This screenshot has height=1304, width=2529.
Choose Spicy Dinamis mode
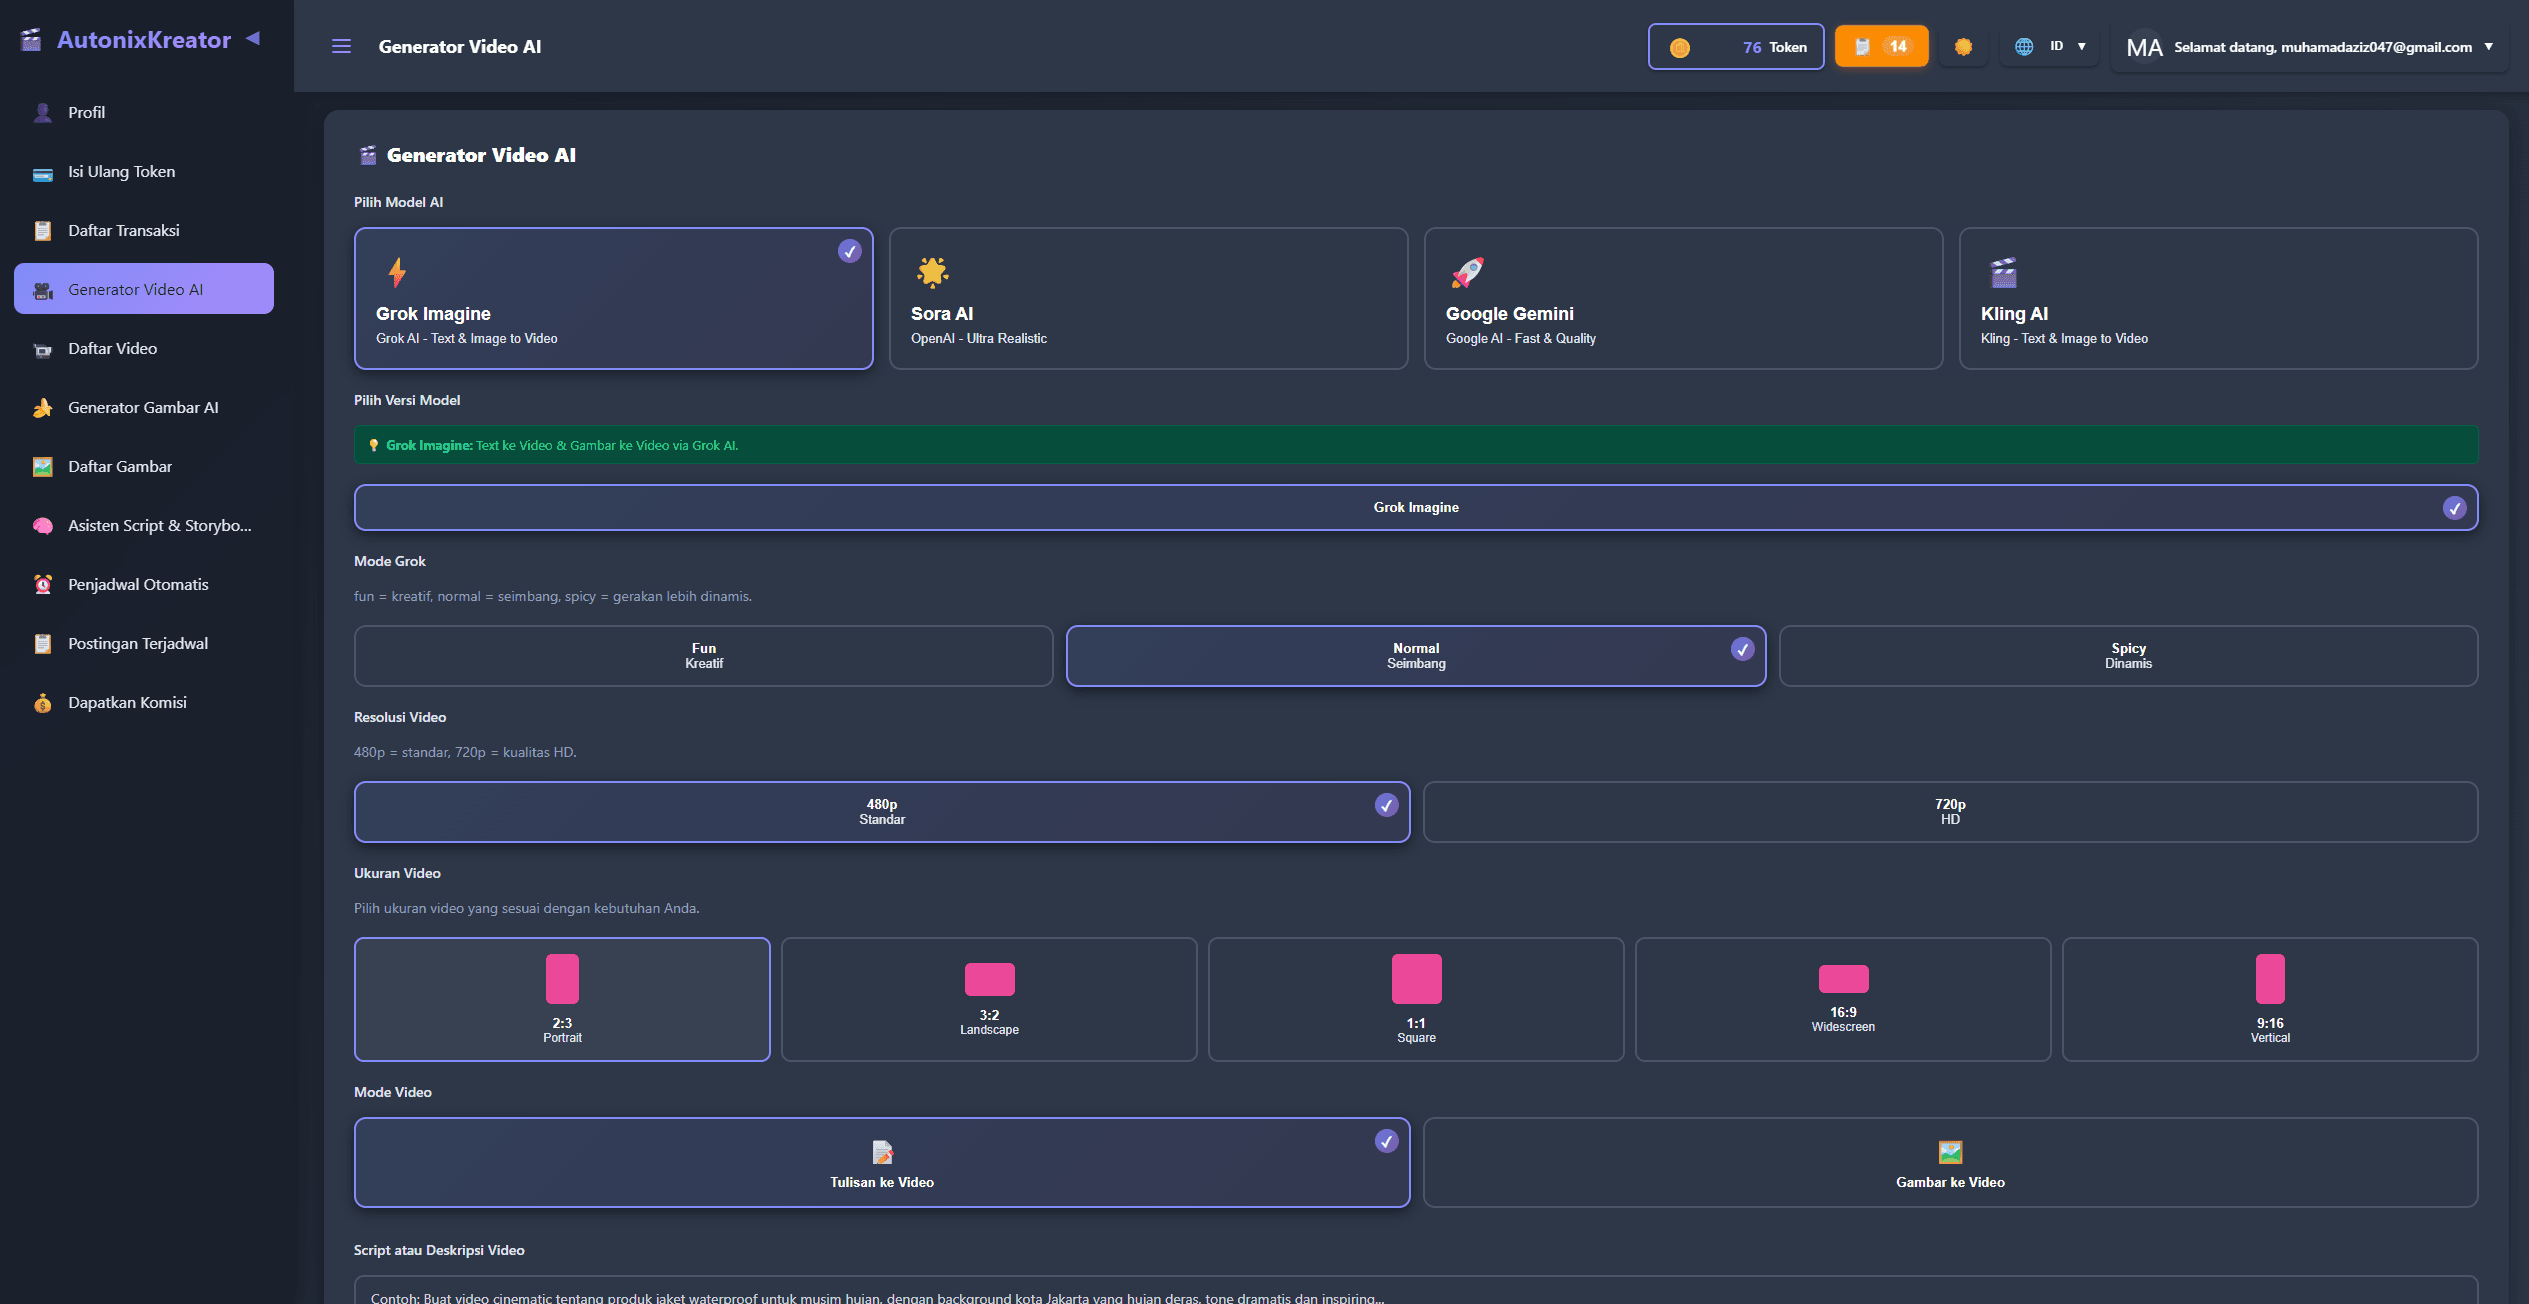2128,656
